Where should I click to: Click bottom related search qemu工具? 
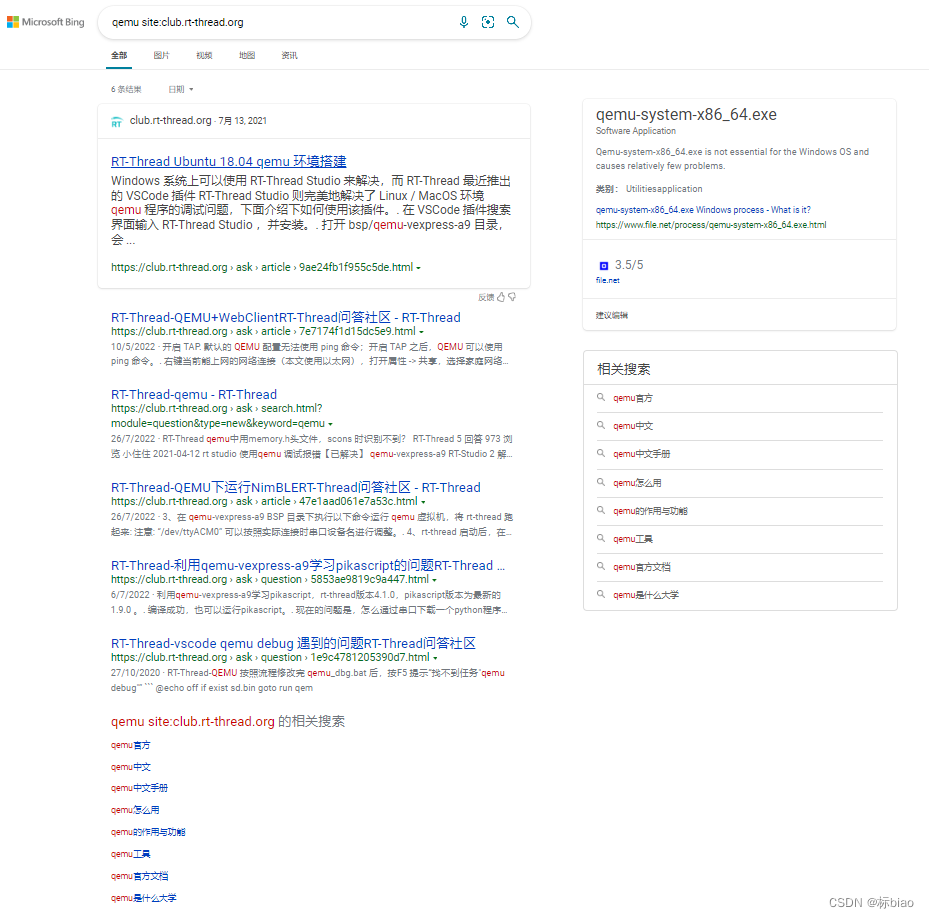(x=130, y=854)
